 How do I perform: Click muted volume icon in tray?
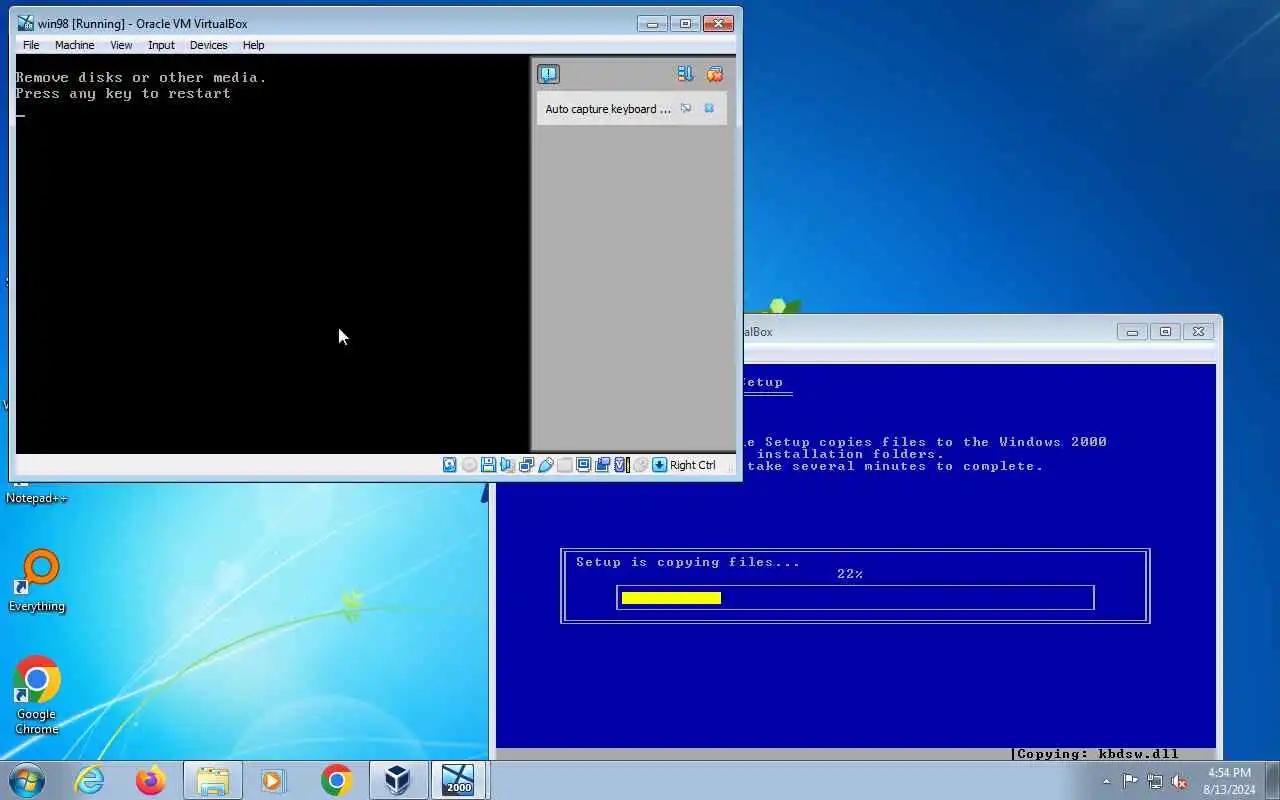pyautogui.click(x=1180, y=781)
